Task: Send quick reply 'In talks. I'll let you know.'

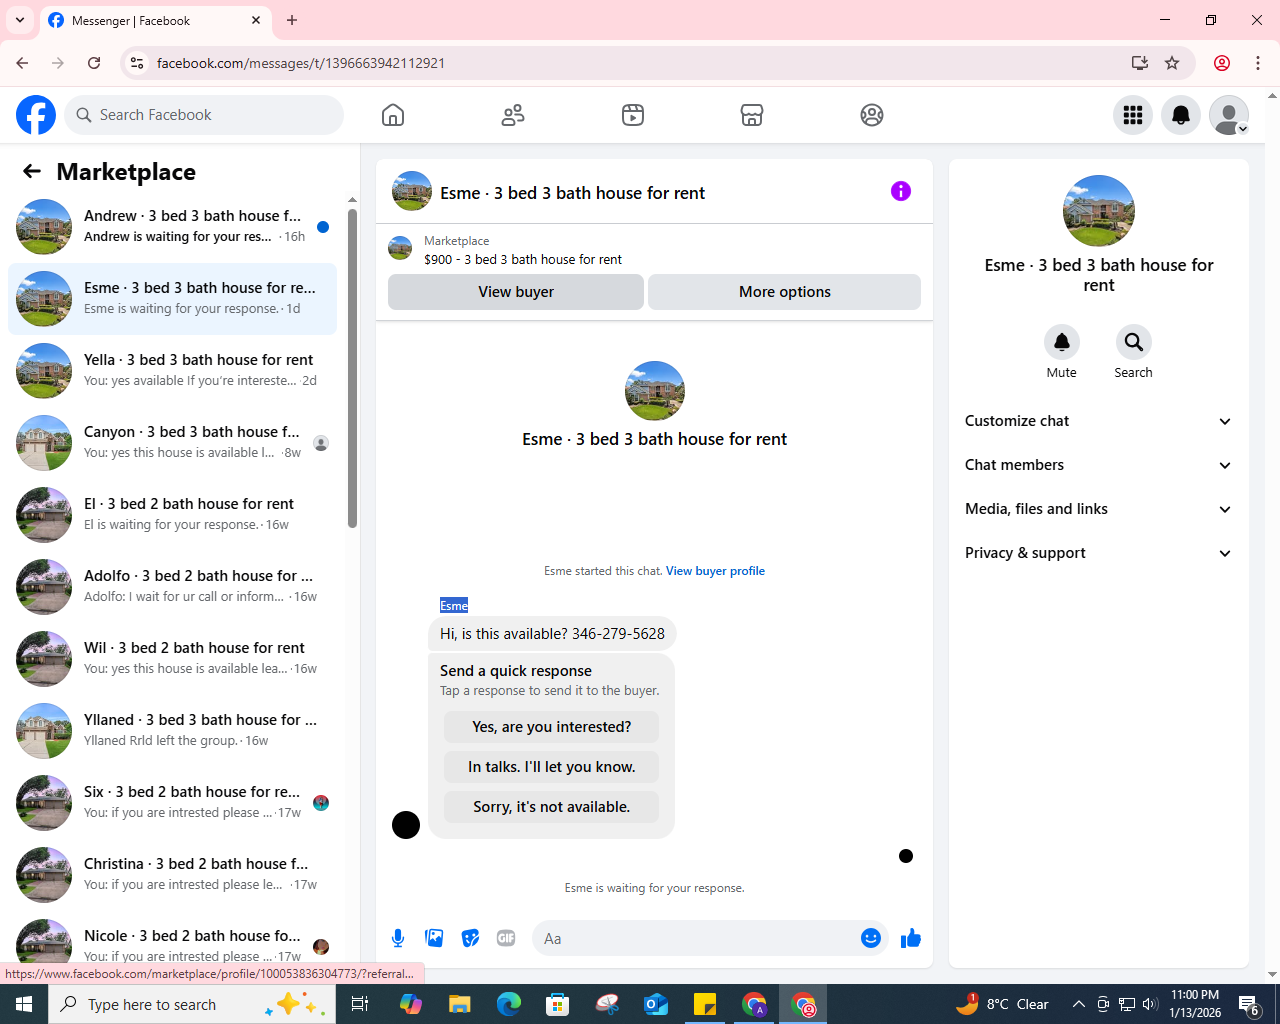Action: [x=552, y=767]
